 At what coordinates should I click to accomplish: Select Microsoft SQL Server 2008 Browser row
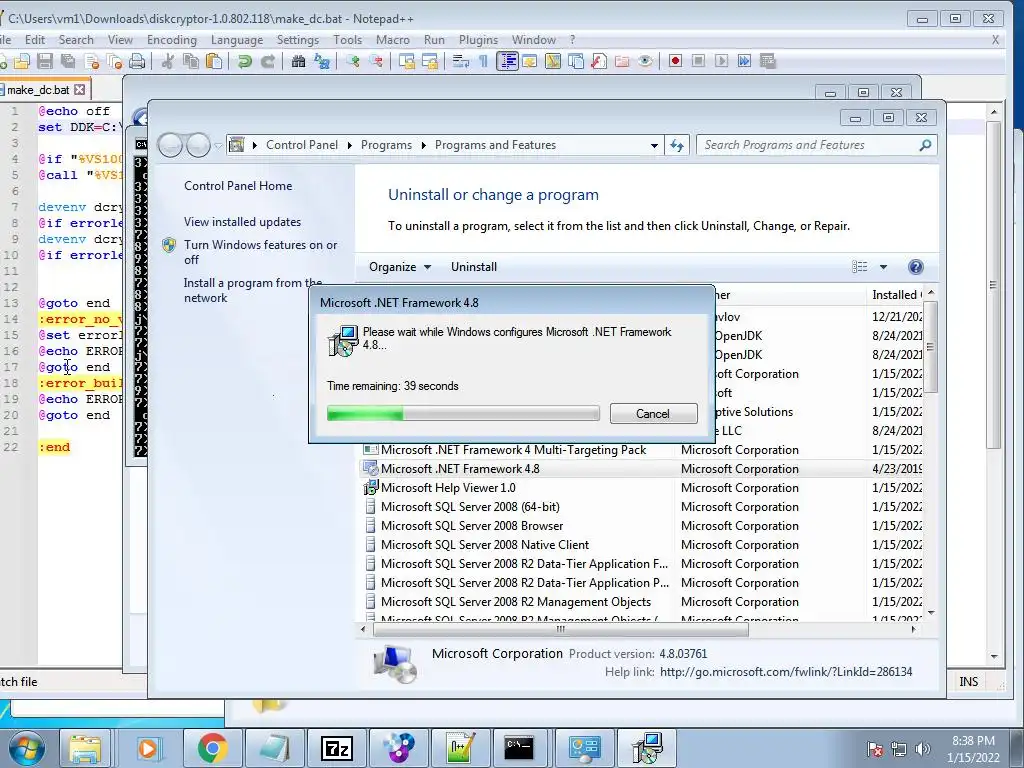643,526
